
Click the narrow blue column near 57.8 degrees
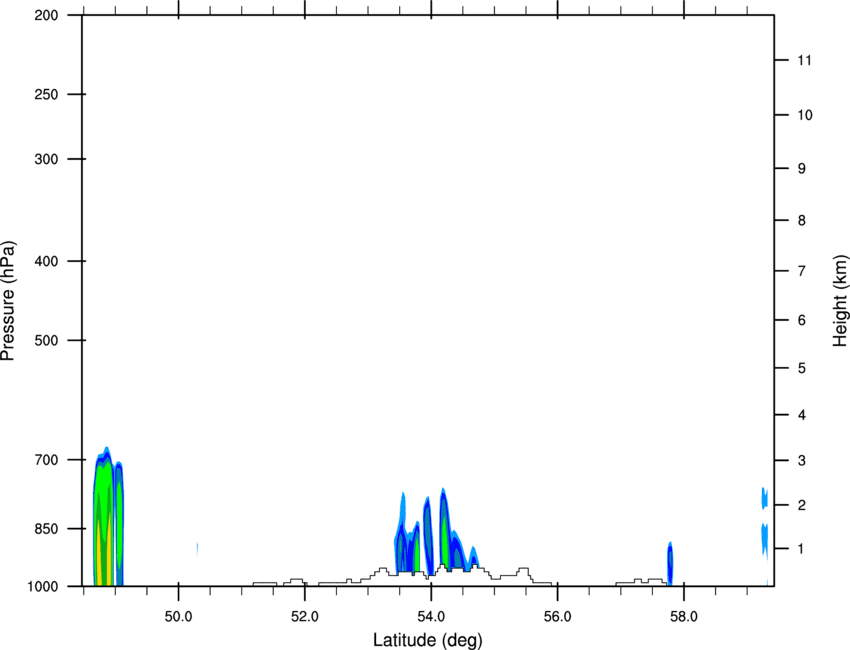(x=670, y=564)
